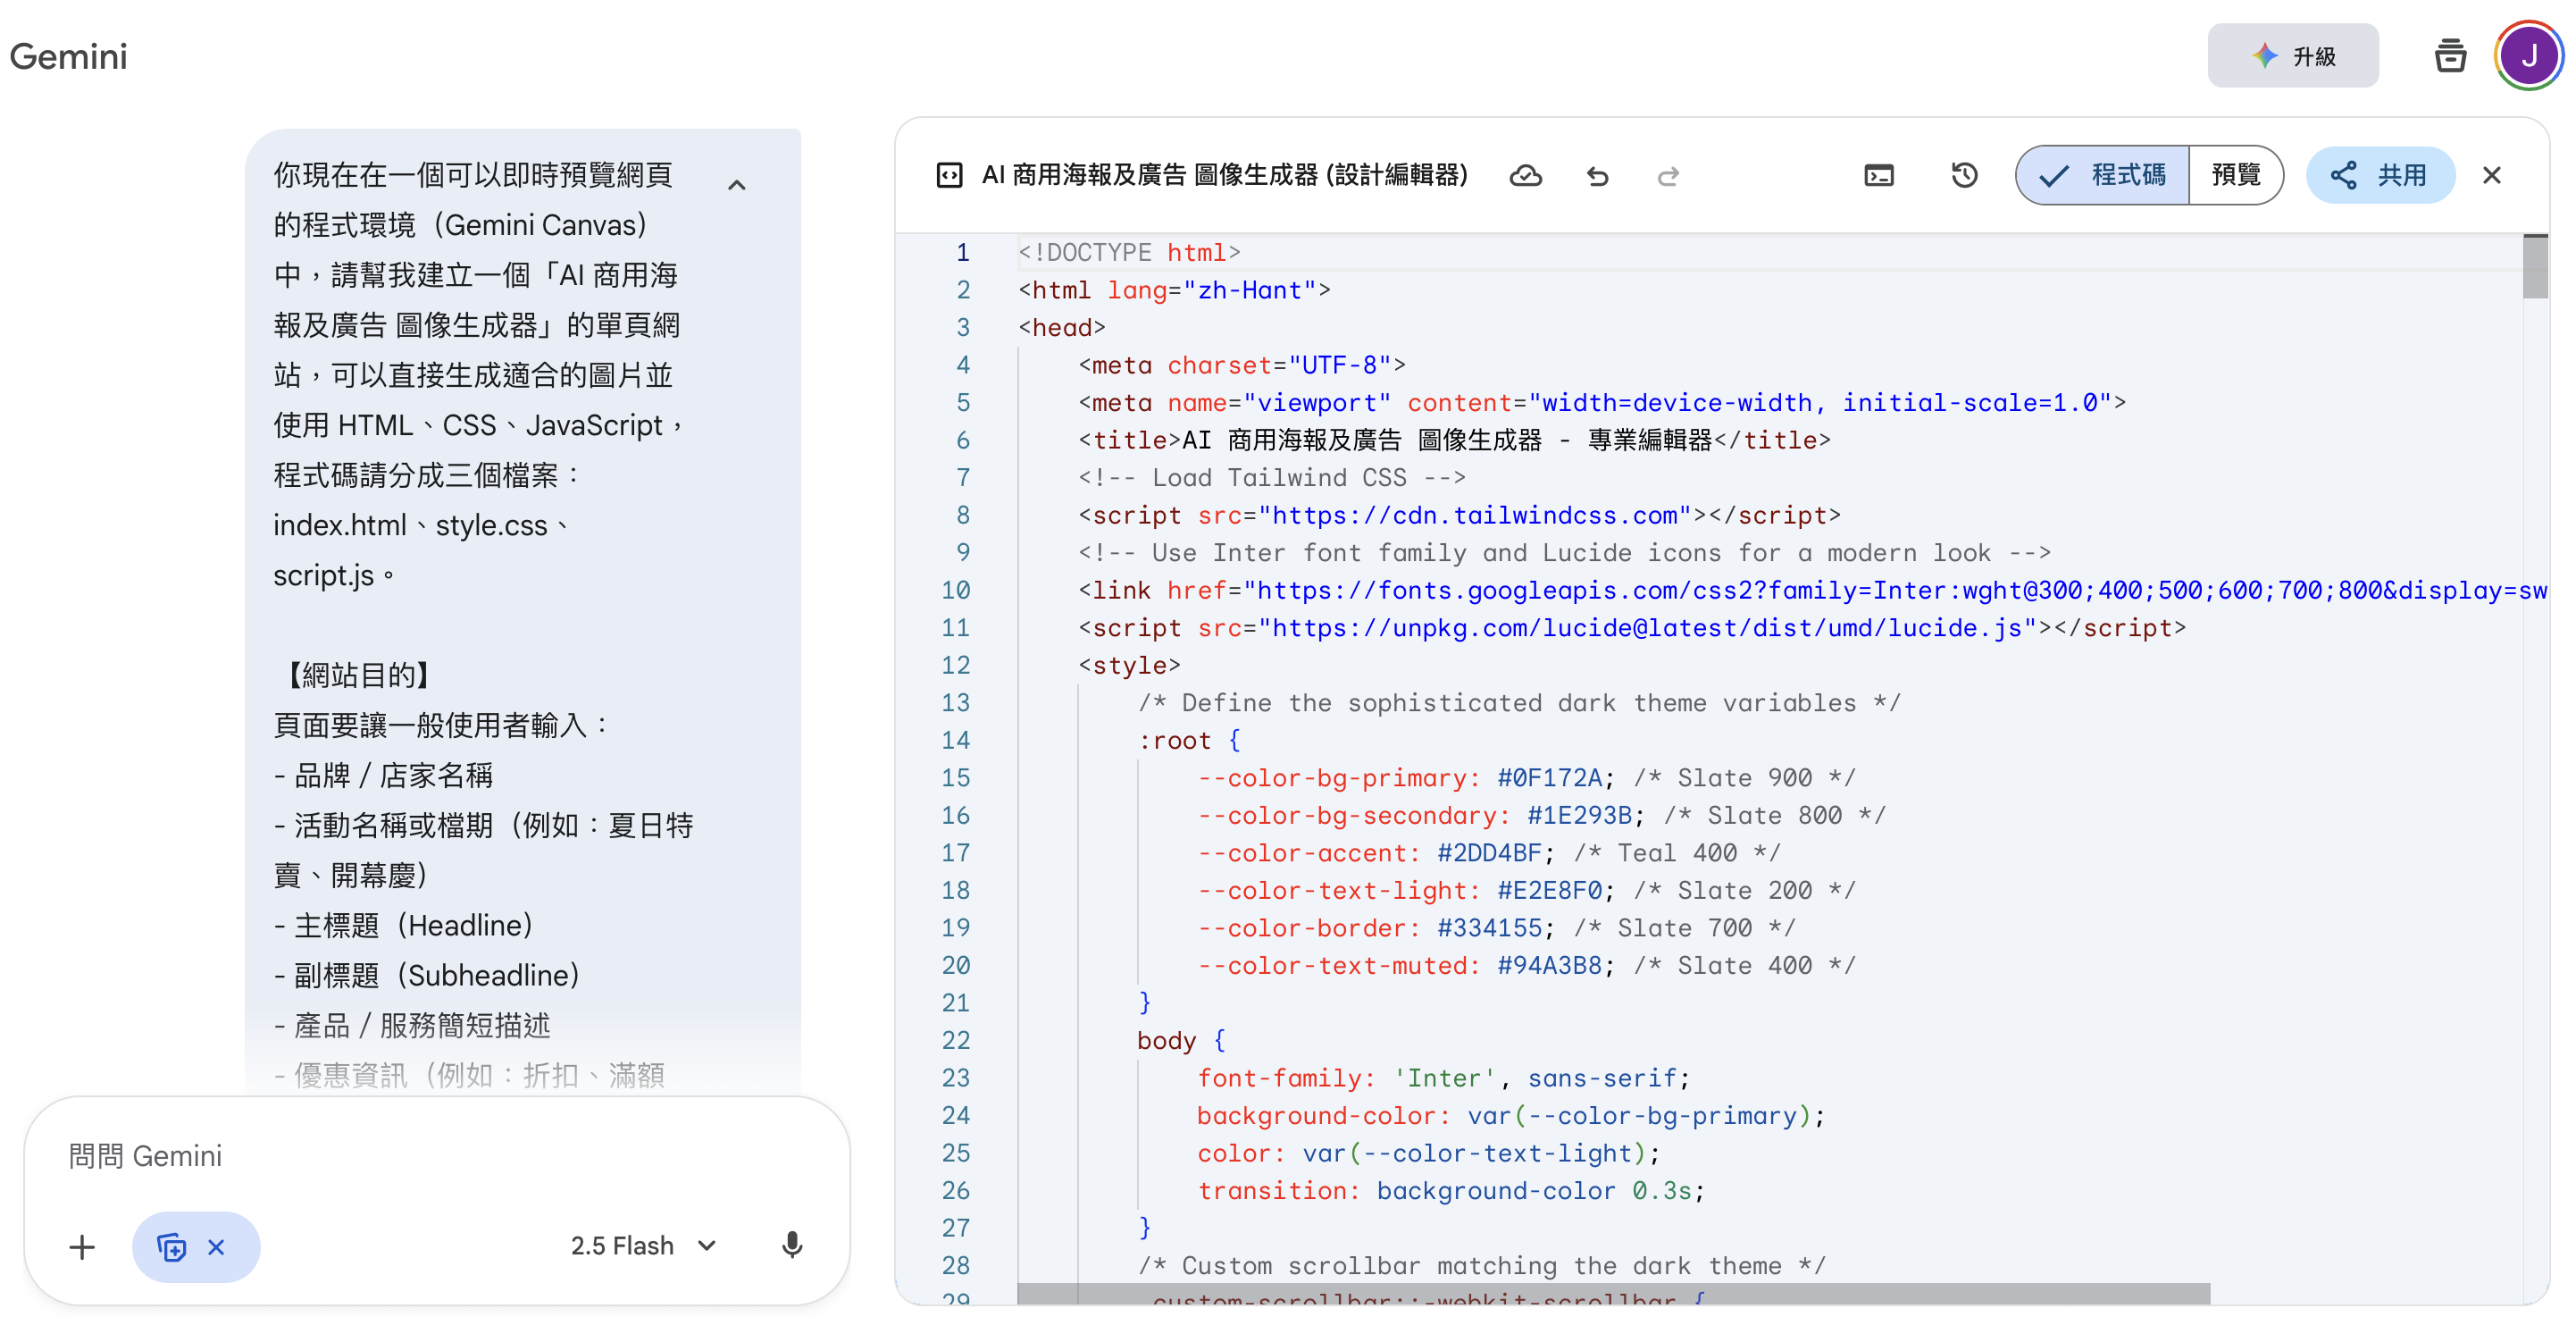Image resolution: width=2576 pixels, height=1317 pixels.
Task: Open the J account avatar
Action: coord(2528,56)
